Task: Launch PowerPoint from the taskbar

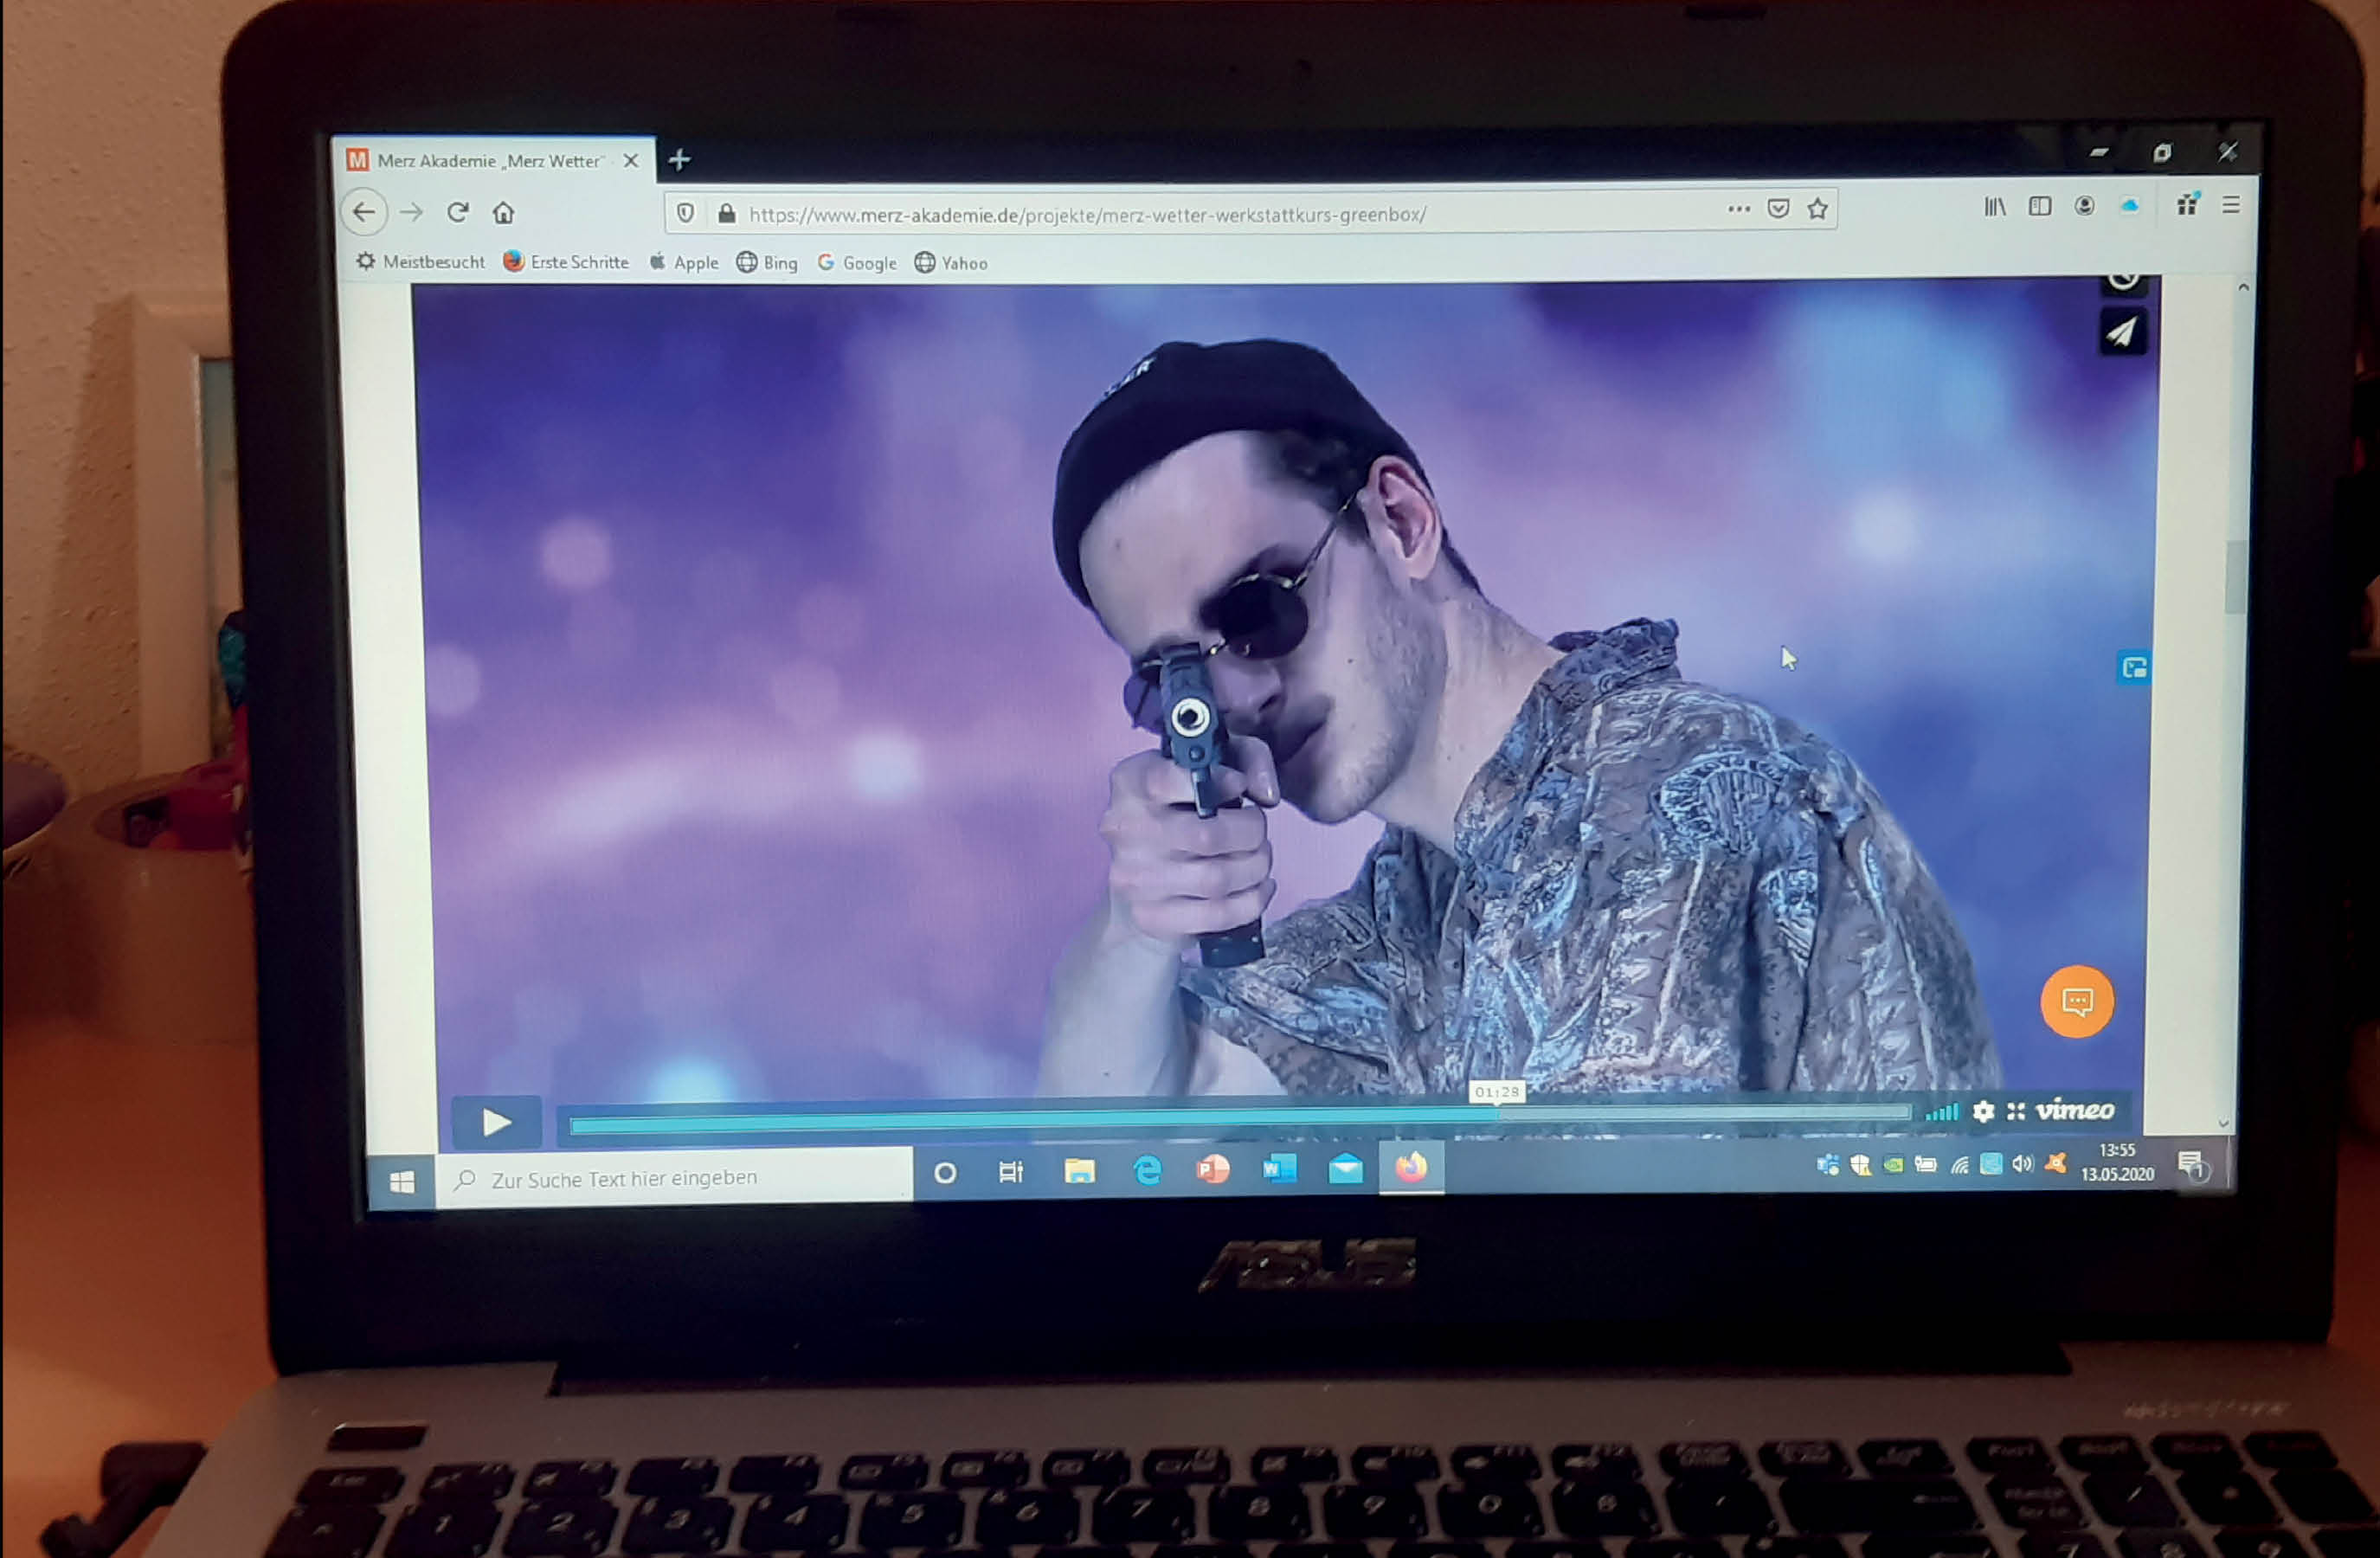Action: [x=1213, y=1169]
